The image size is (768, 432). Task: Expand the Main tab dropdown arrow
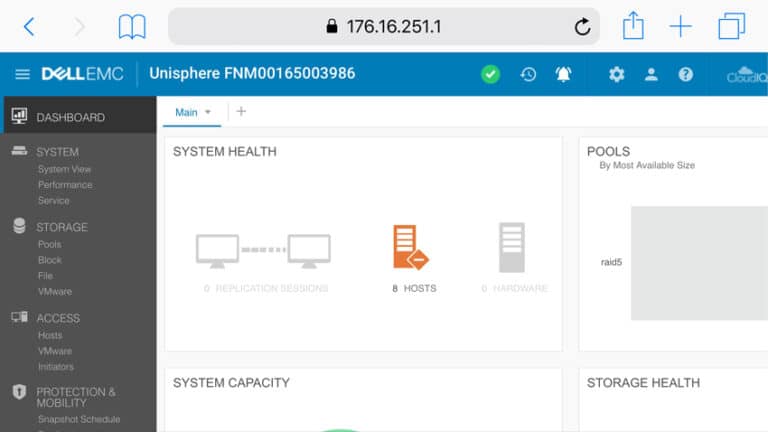208,112
